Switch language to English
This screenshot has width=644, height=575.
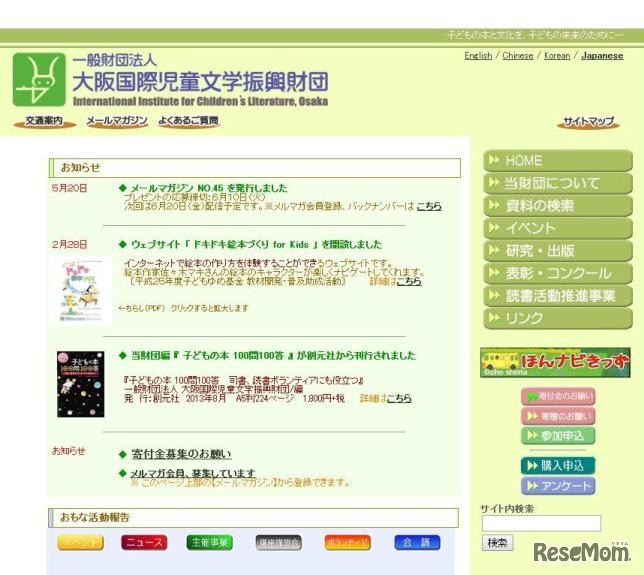click(478, 55)
